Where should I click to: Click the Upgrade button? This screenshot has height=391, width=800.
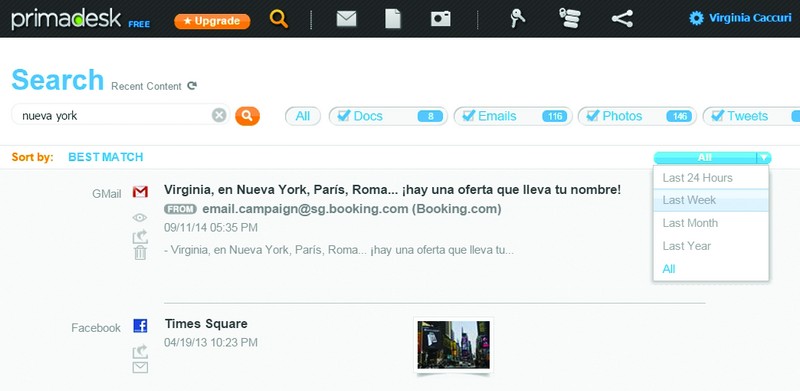pyautogui.click(x=212, y=21)
